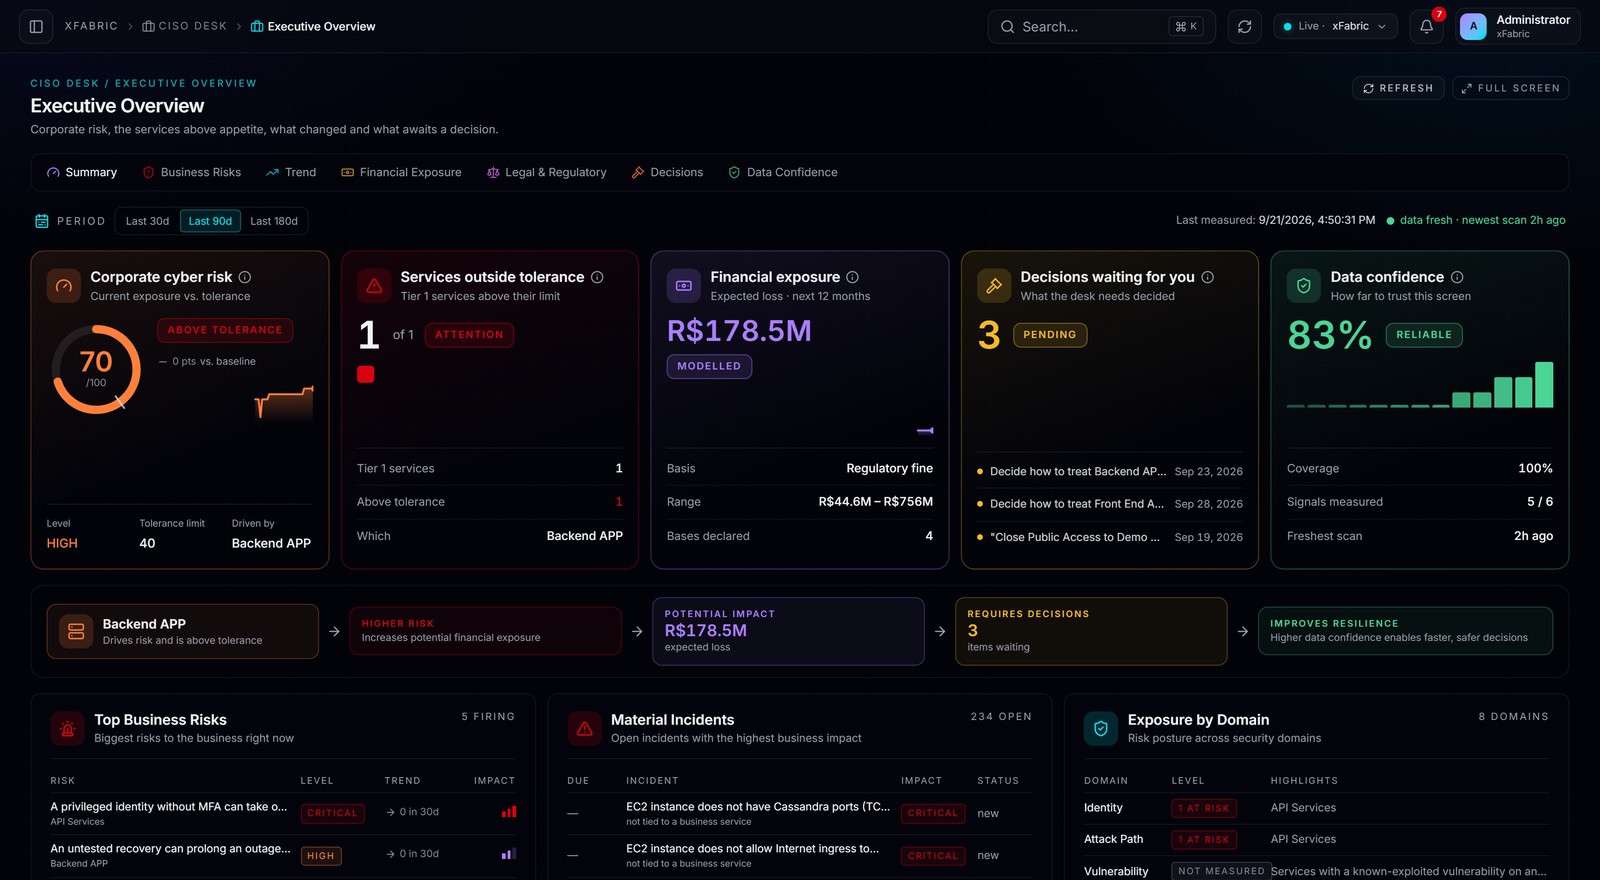Click the impact bars icon on the privileged identity risk row
Viewport: 1600px width, 880px height.
pyautogui.click(x=509, y=812)
